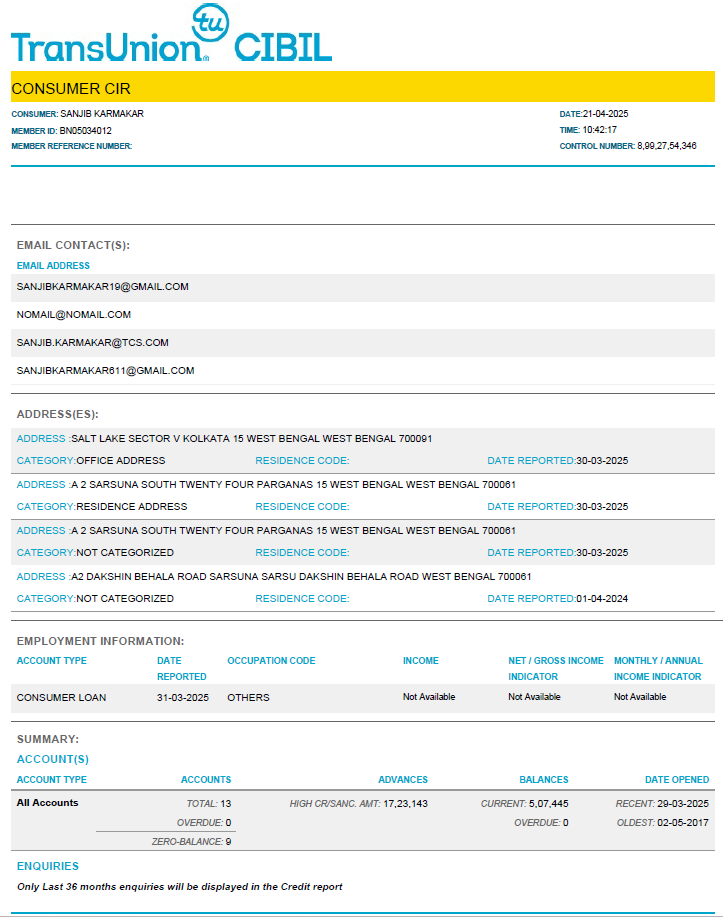Select email SANJIBKARMAKAR611@GMAIL.COM
Viewport: 723px width, 917px height.
105,371
